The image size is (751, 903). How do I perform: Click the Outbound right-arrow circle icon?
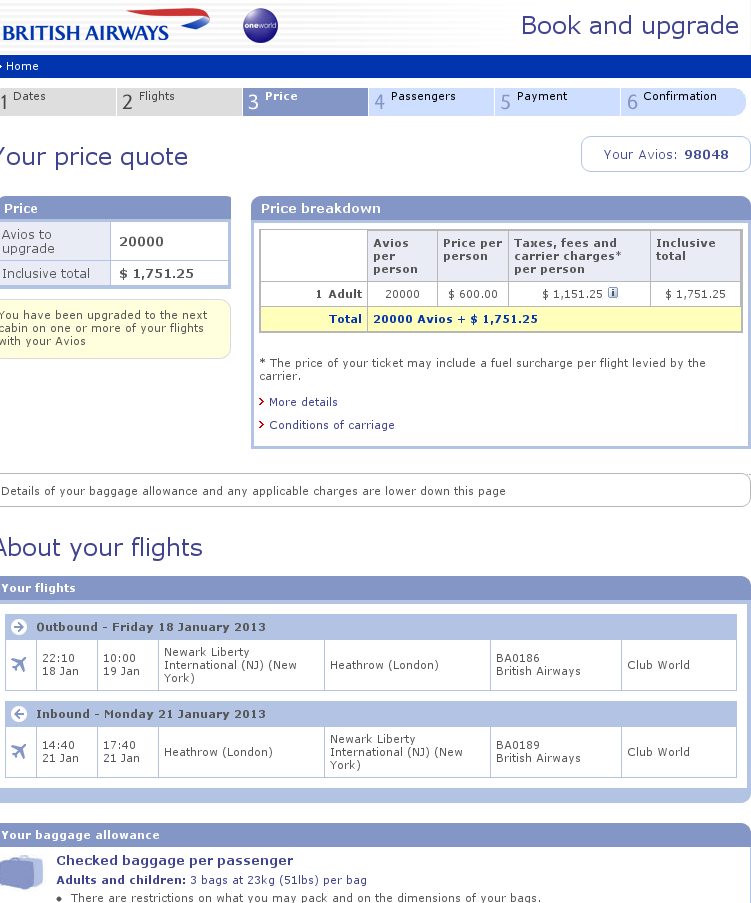click(18, 627)
